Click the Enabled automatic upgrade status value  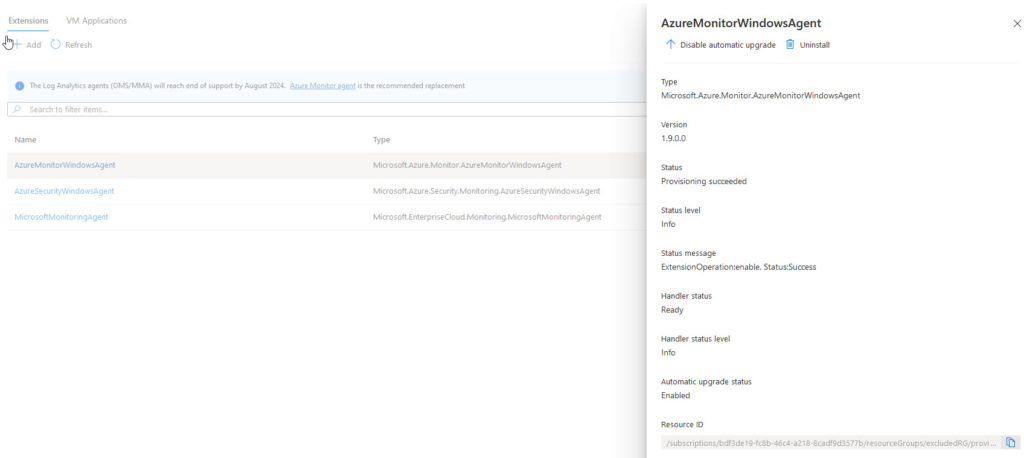coord(675,395)
